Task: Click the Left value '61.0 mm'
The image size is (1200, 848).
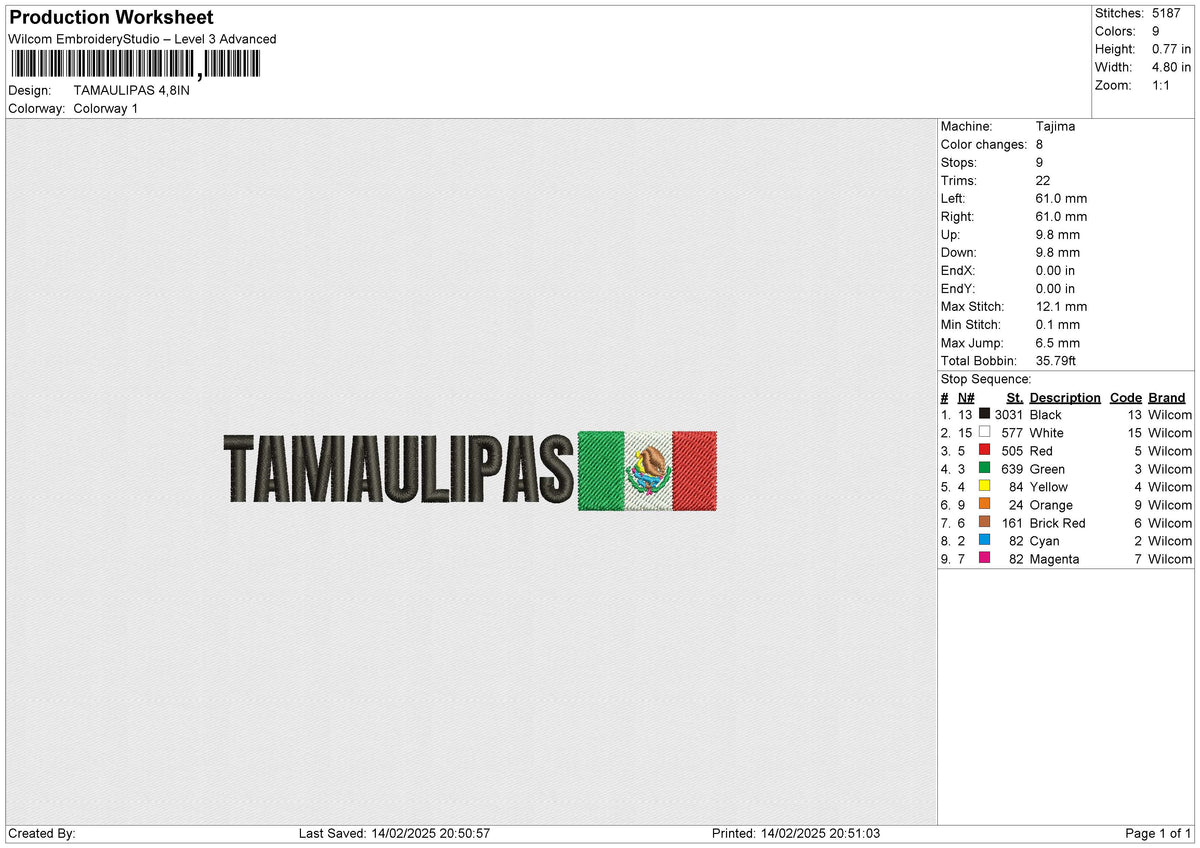Action: (x=1061, y=198)
